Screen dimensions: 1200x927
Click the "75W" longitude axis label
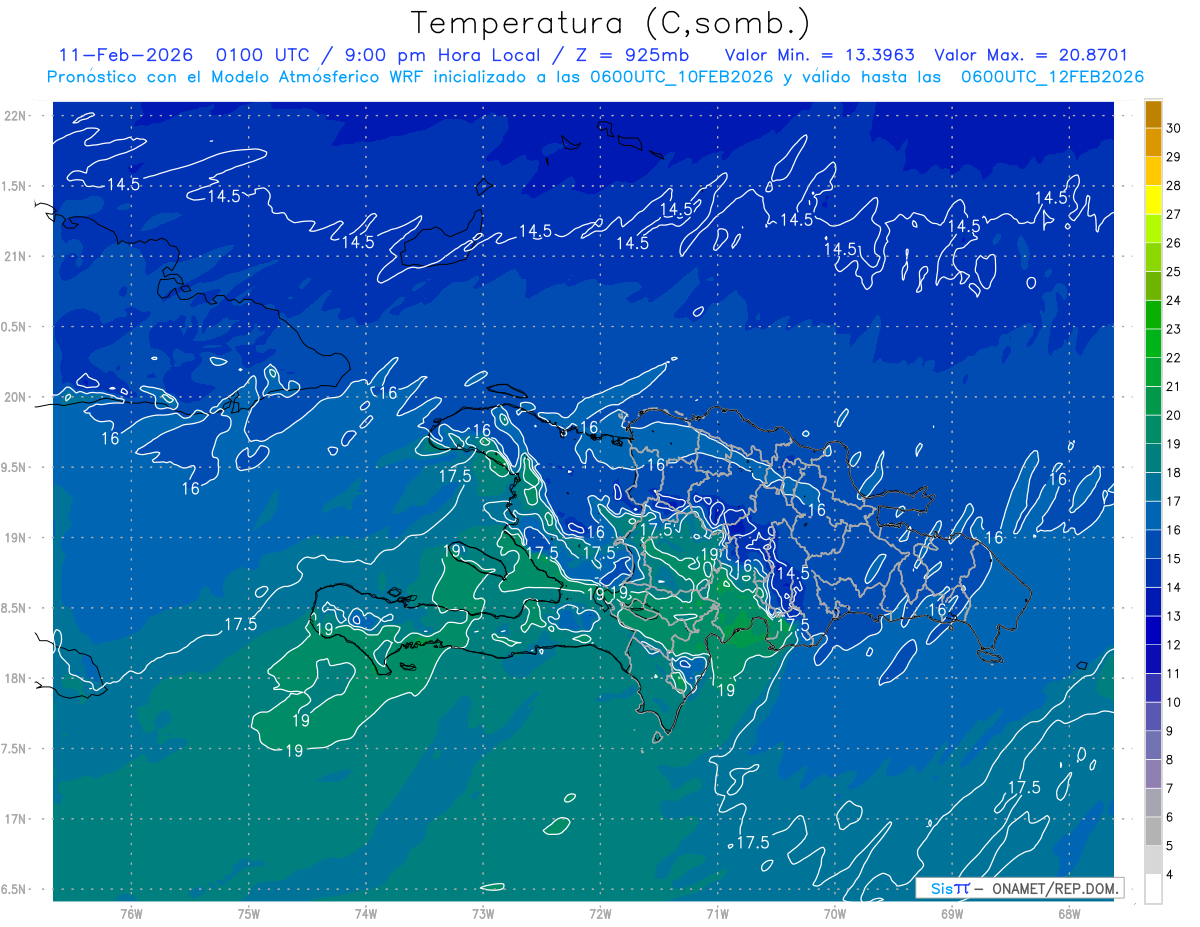(249, 914)
